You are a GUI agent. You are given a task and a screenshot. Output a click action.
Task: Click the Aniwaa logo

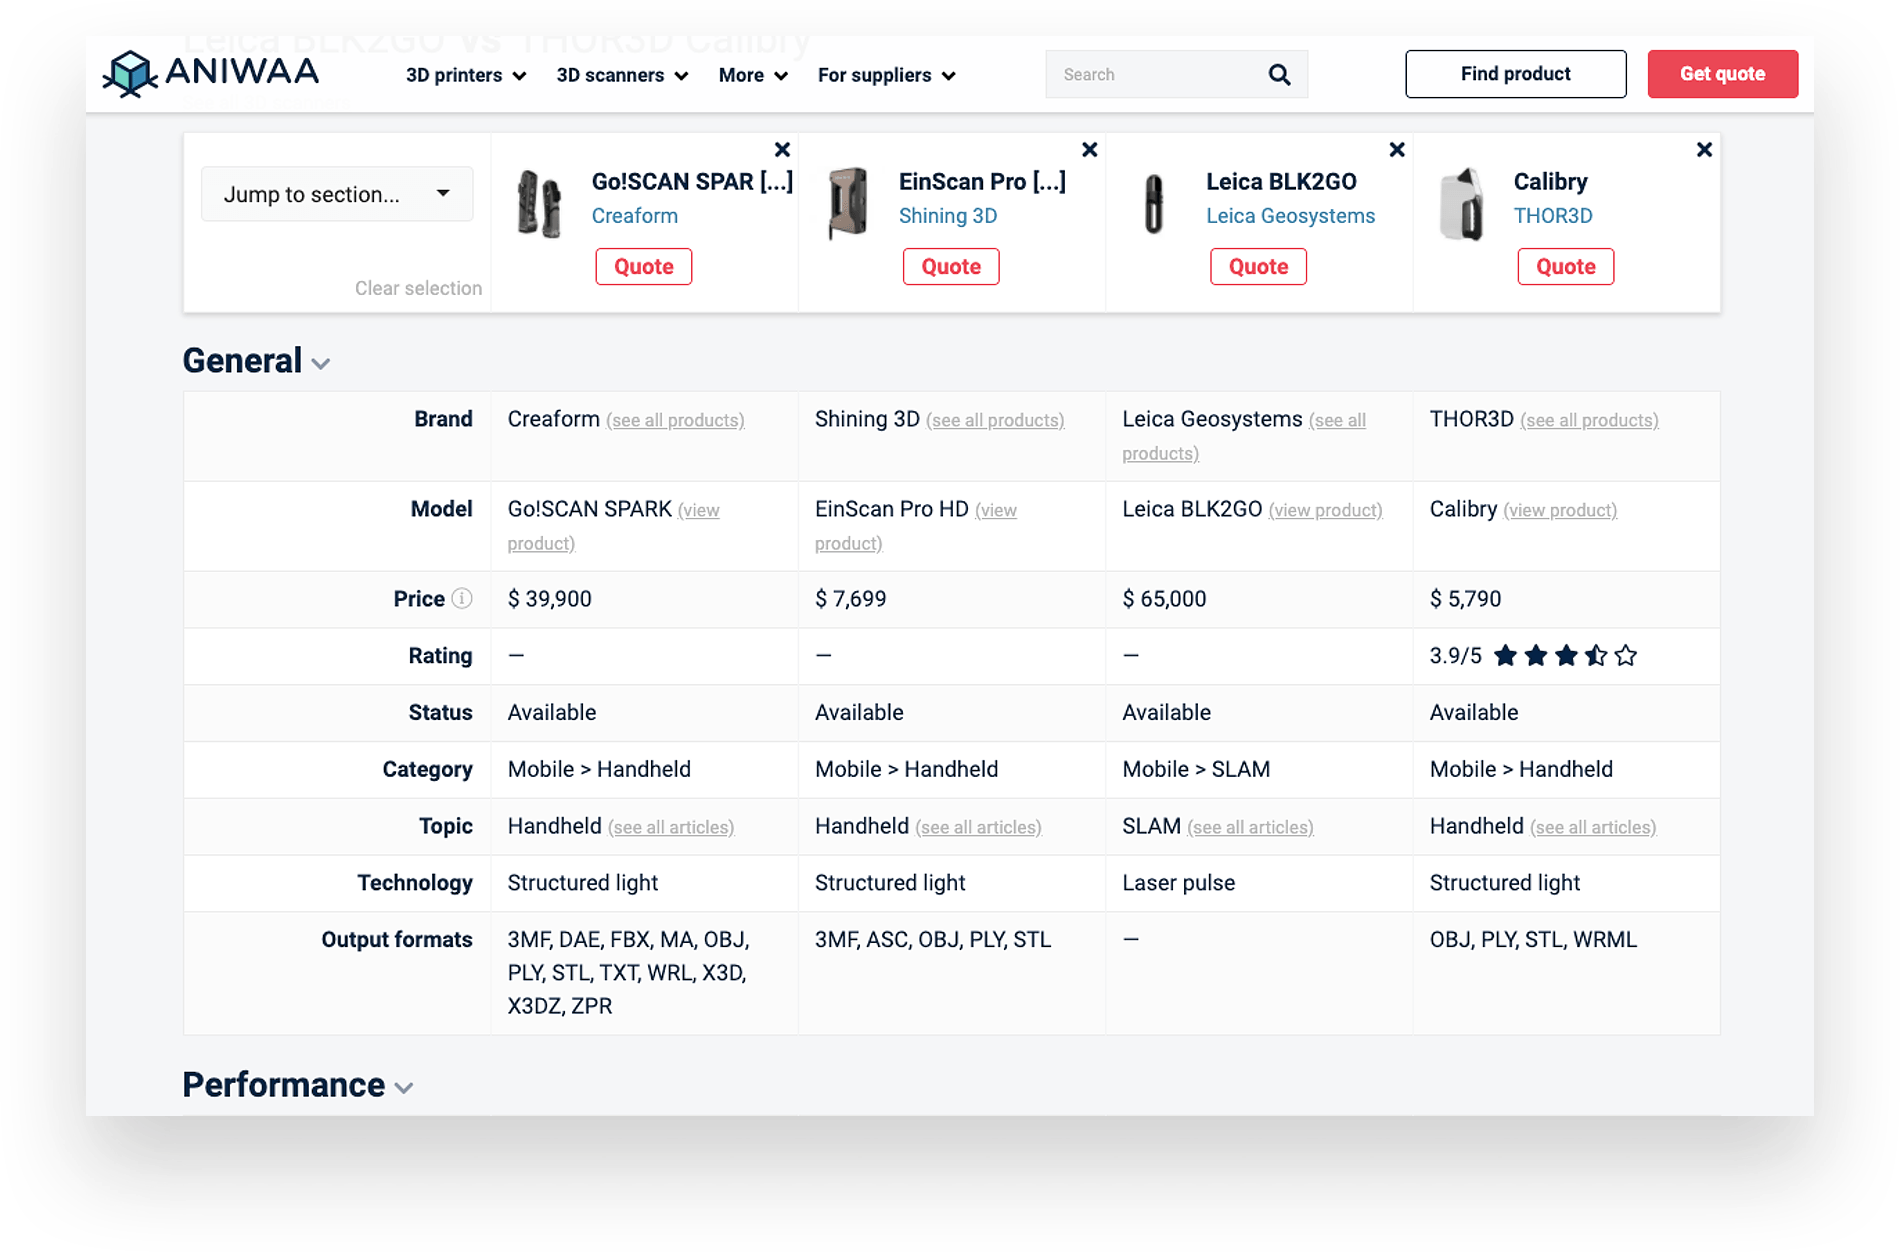(x=211, y=73)
